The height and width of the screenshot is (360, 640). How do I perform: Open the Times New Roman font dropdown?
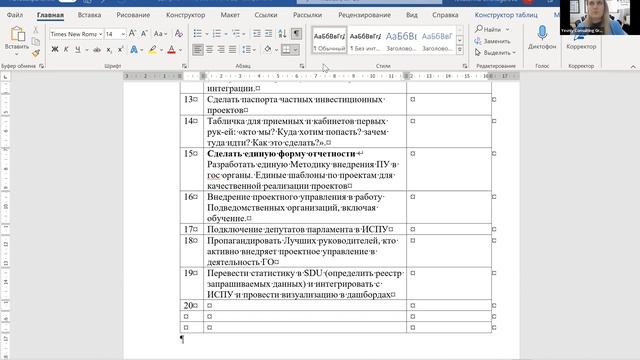(100, 34)
